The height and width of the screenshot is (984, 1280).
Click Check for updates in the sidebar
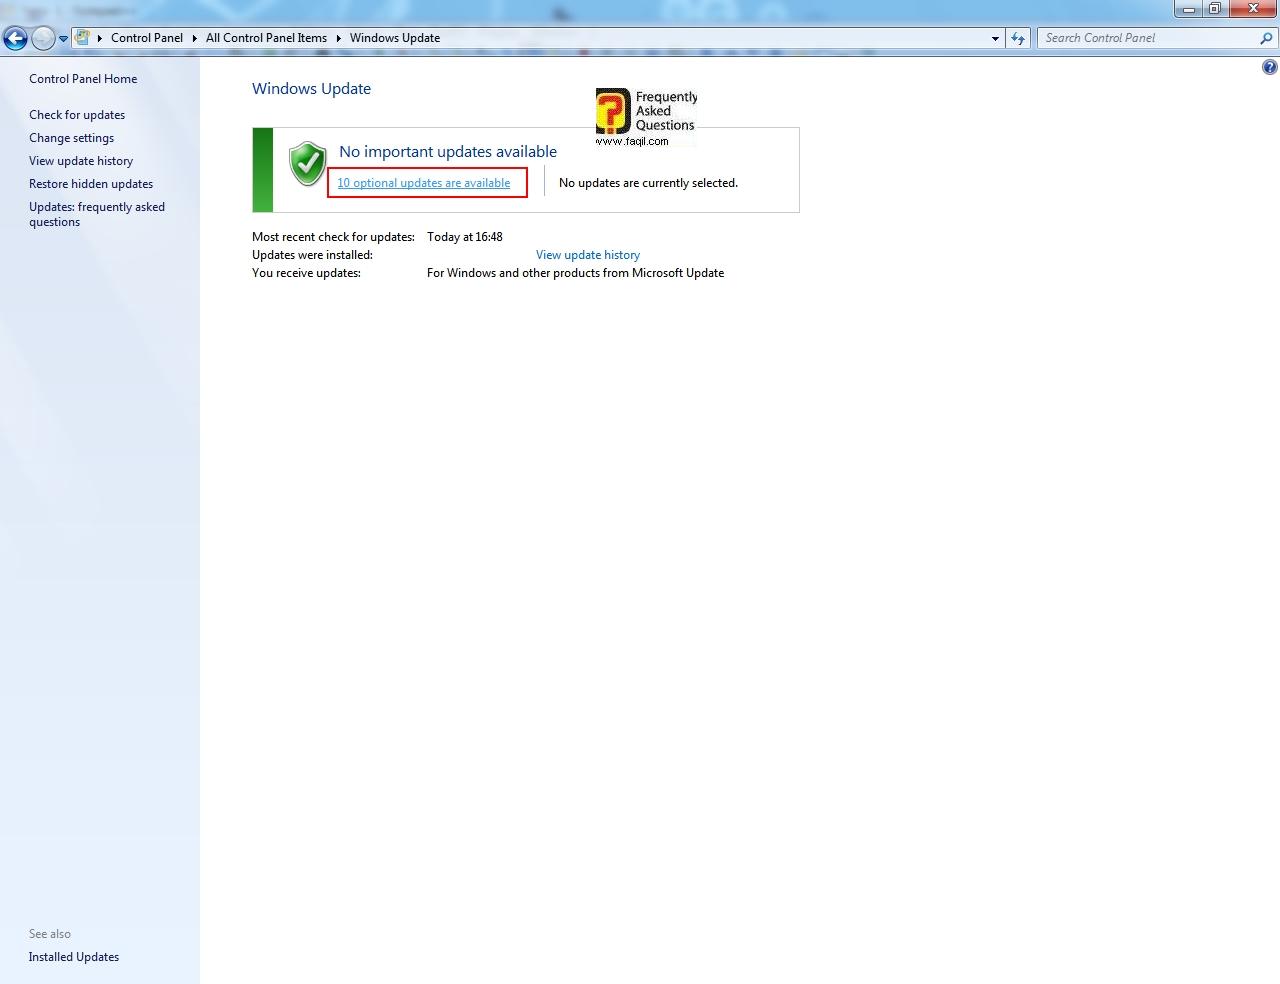point(77,115)
